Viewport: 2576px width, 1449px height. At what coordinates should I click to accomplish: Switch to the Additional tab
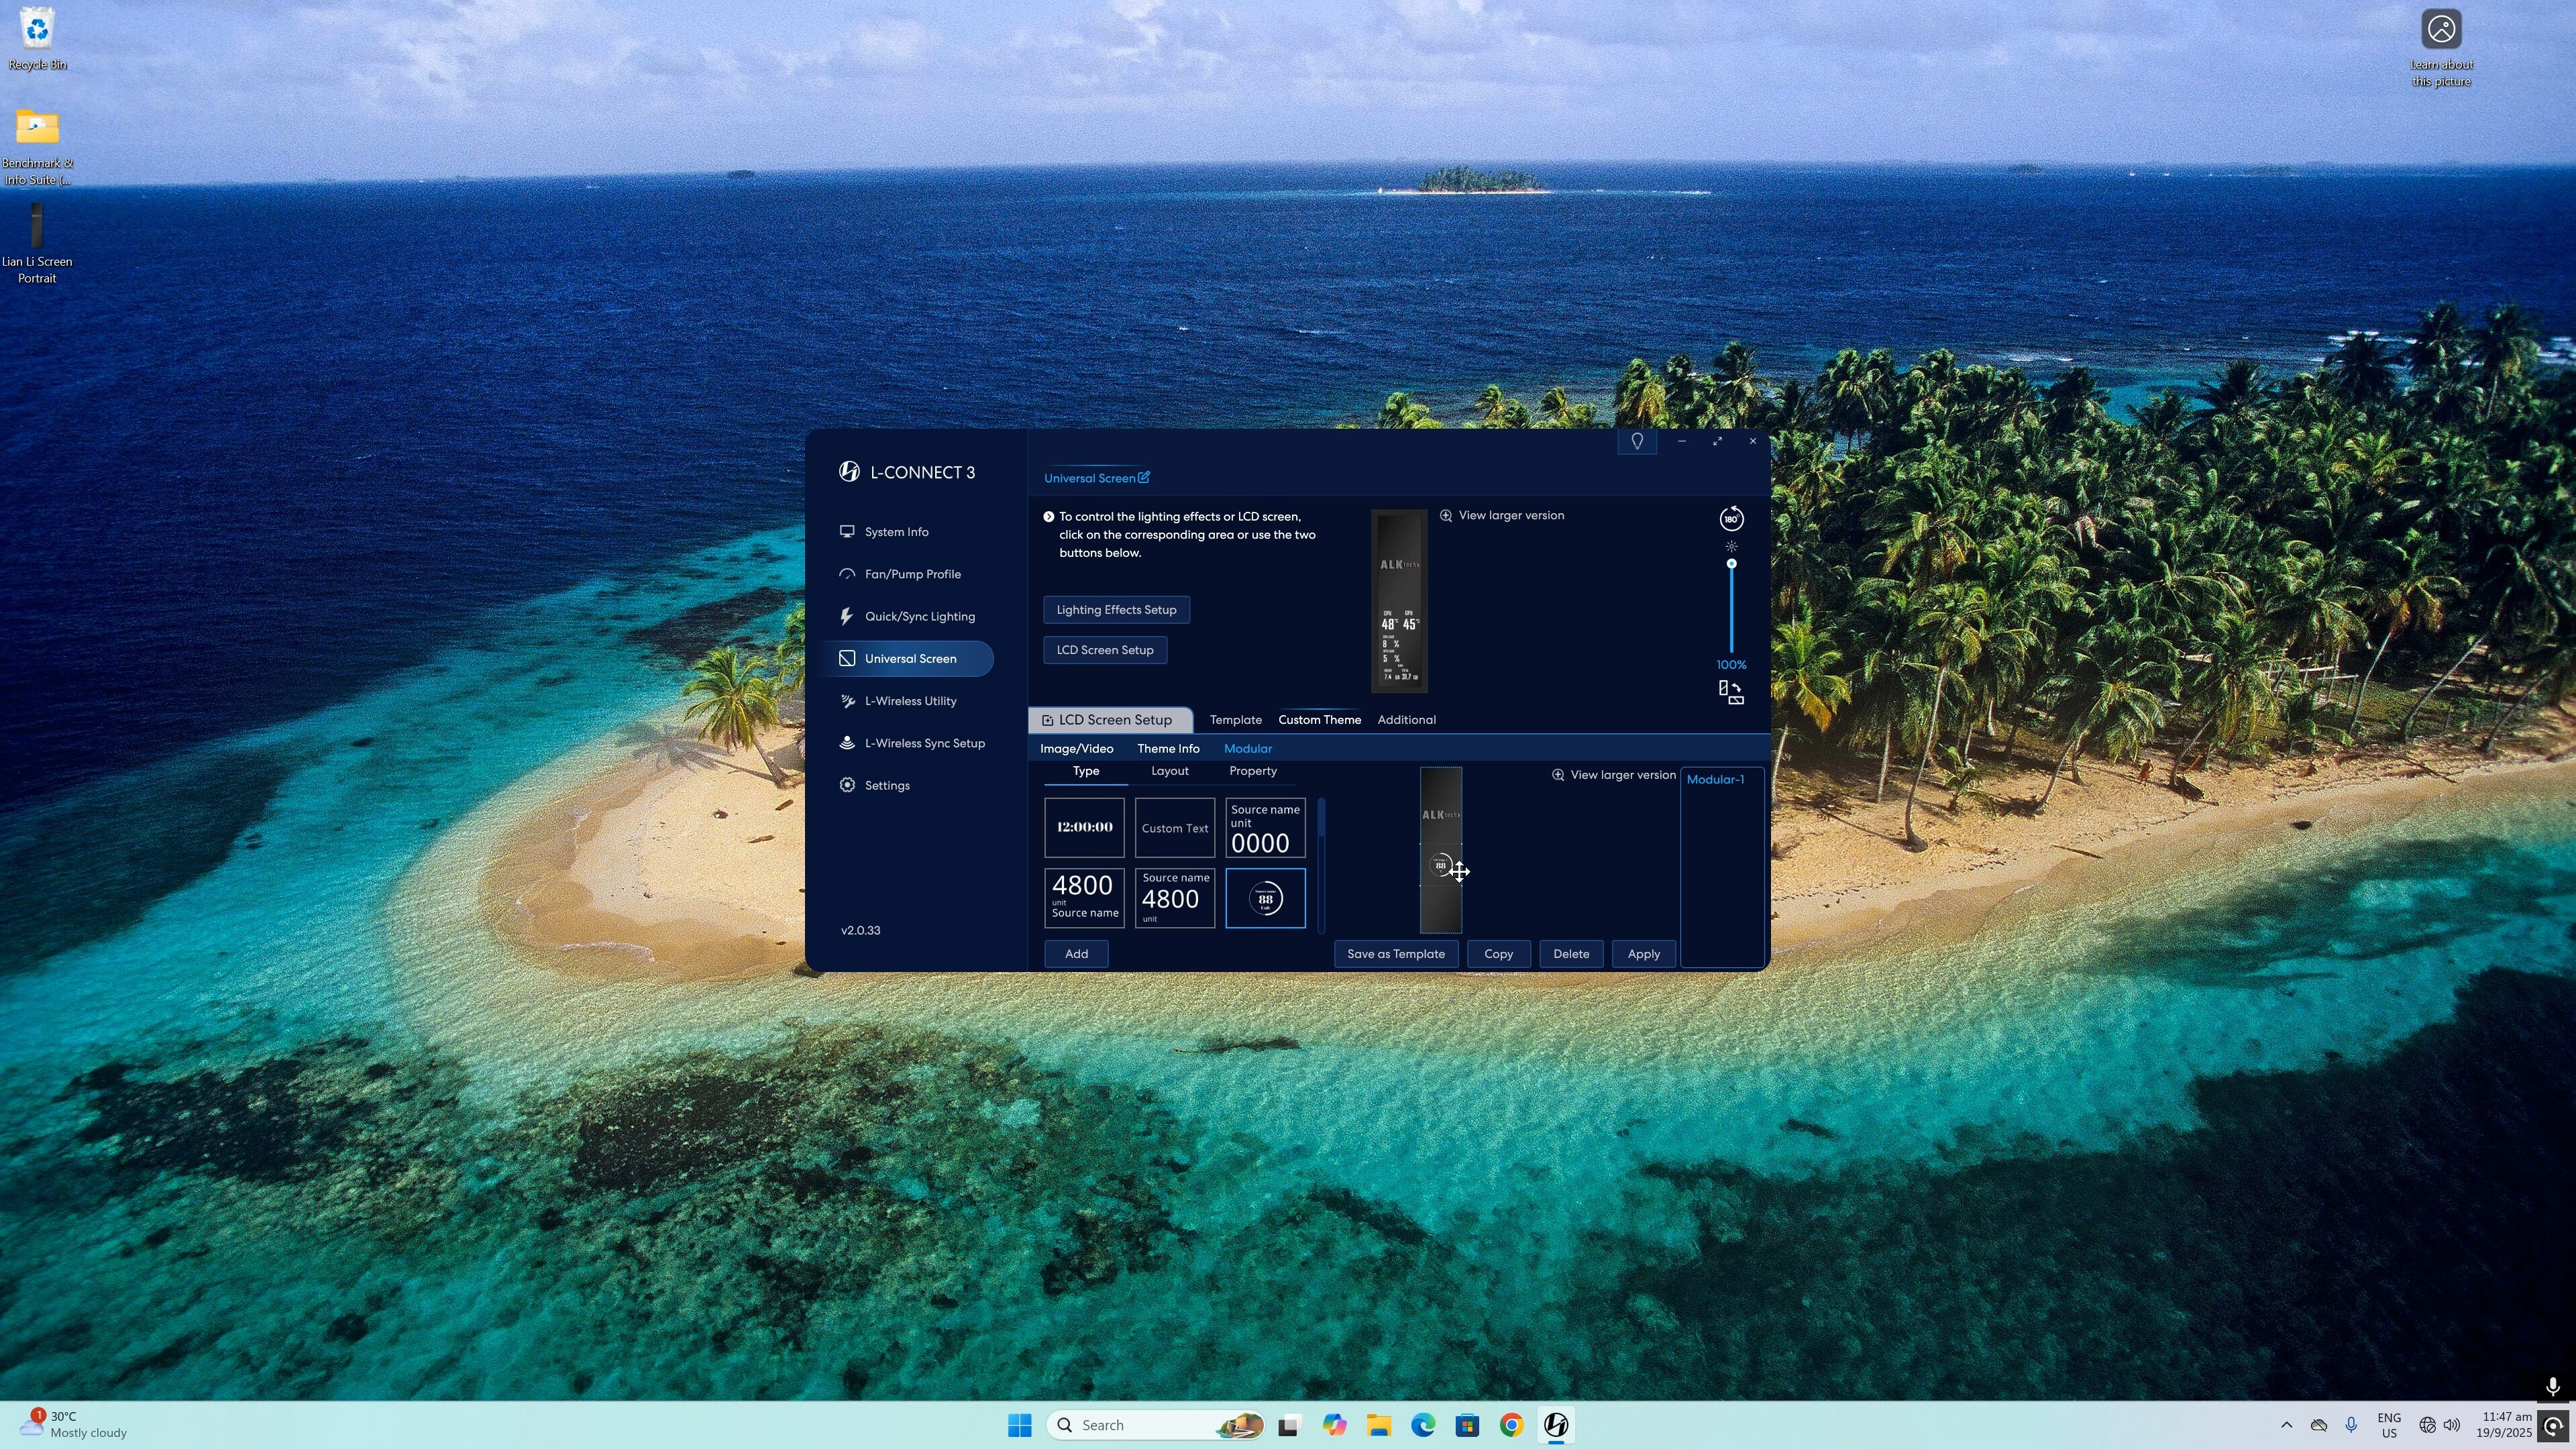(x=1406, y=720)
